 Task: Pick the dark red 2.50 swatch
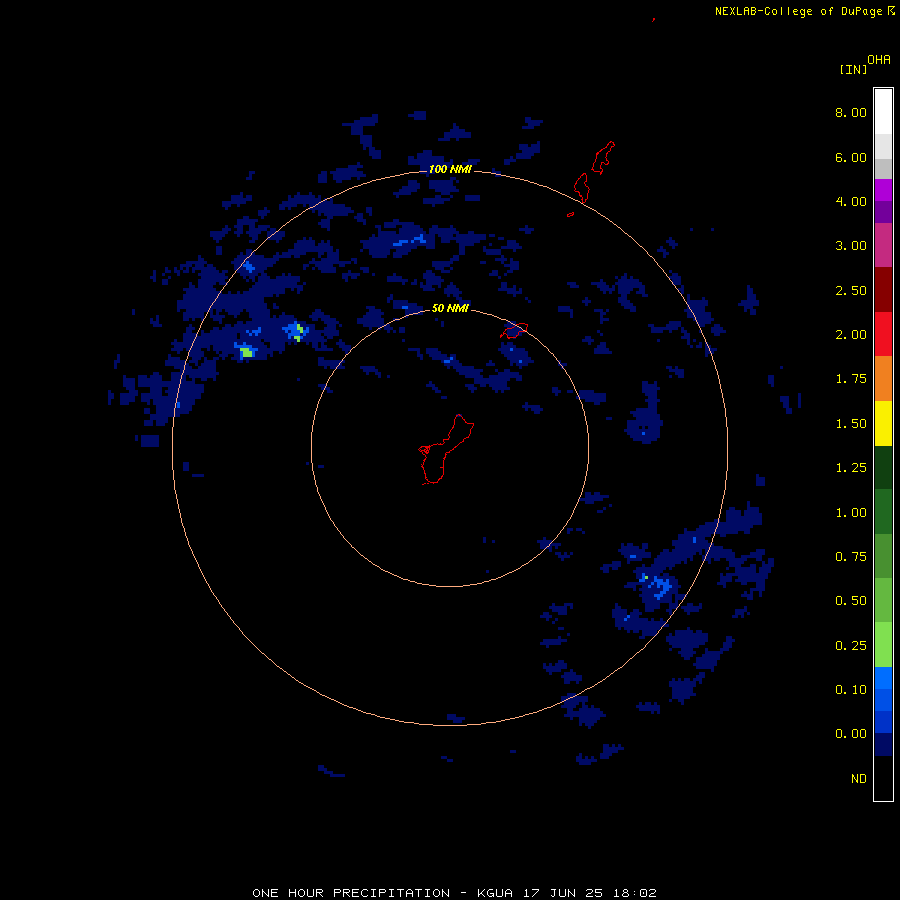click(883, 290)
